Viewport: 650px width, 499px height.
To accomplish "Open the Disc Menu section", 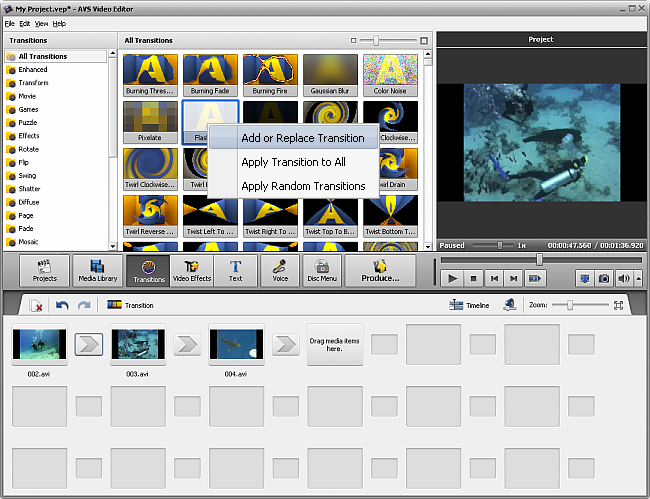I will point(322,271).
